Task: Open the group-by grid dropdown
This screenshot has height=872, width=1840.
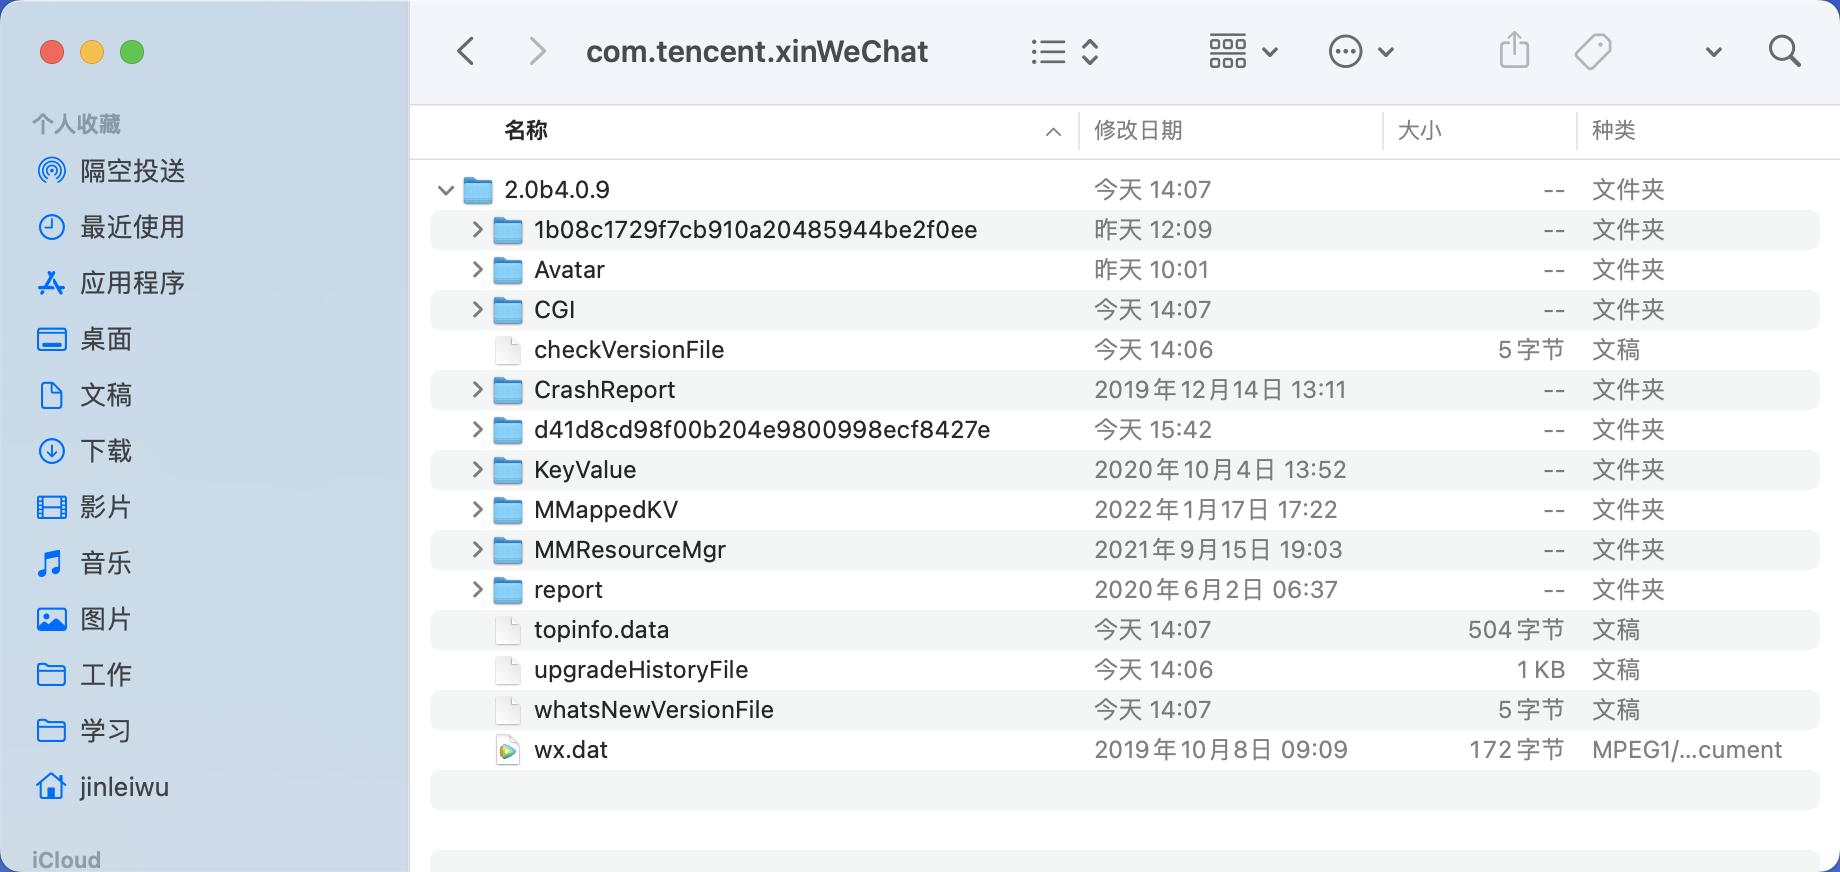Action: click(1242, 51)
